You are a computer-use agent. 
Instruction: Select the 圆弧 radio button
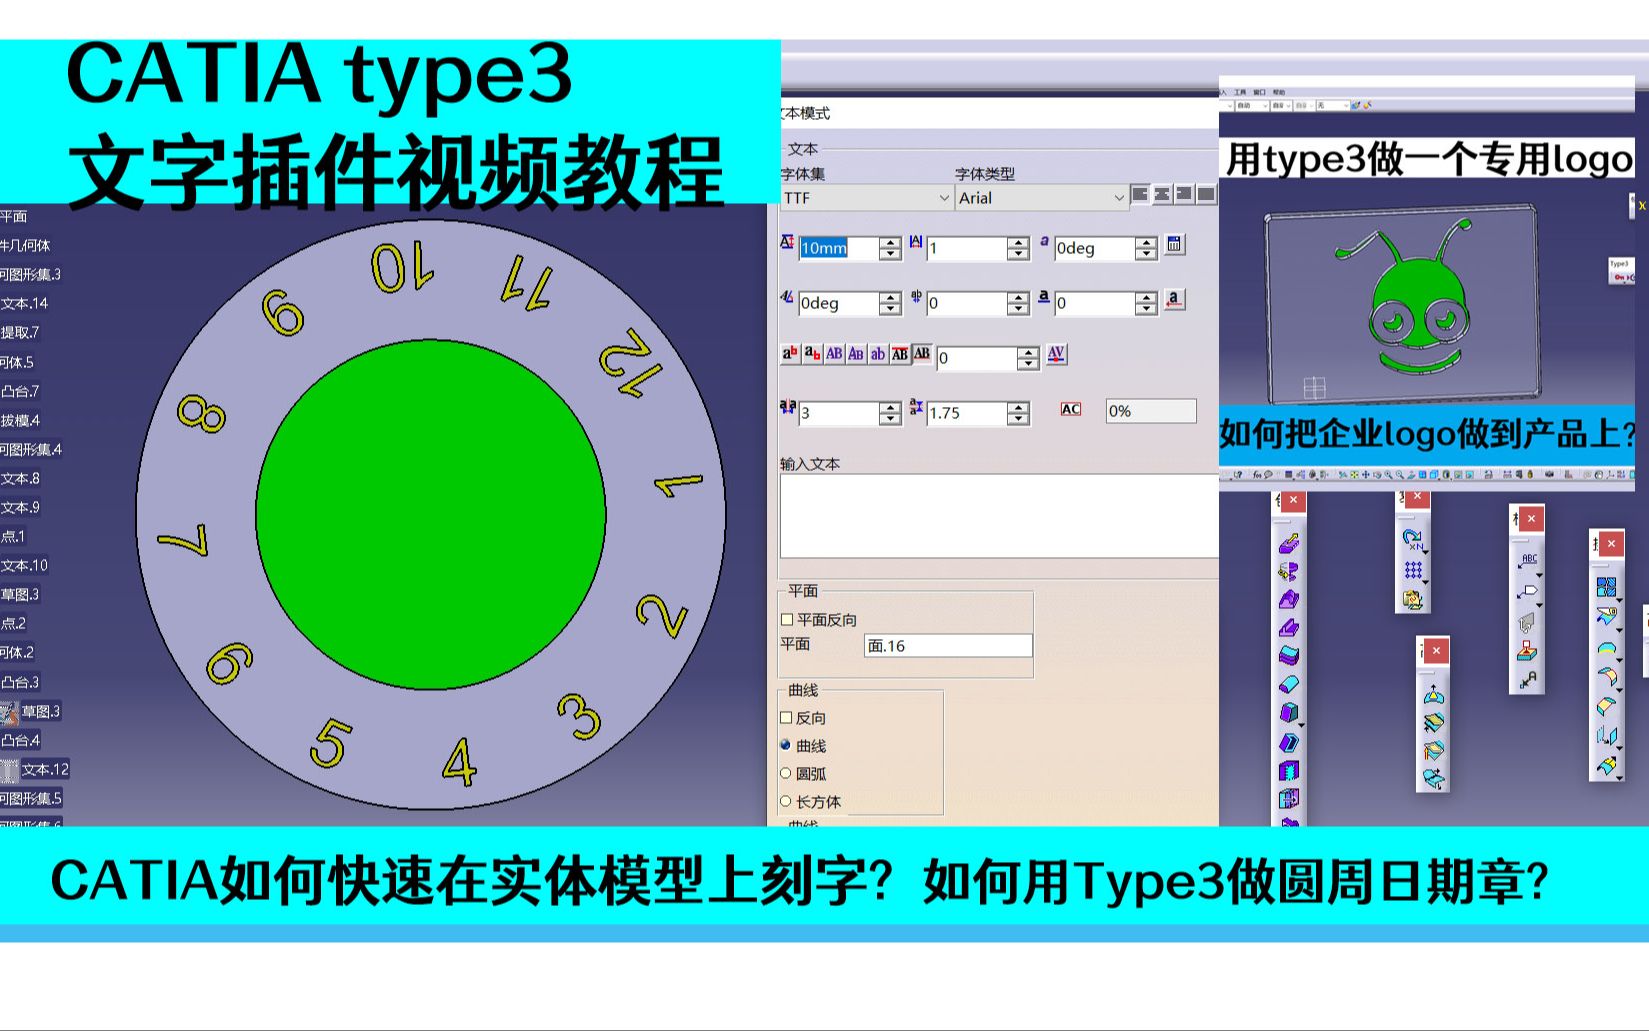784,773
